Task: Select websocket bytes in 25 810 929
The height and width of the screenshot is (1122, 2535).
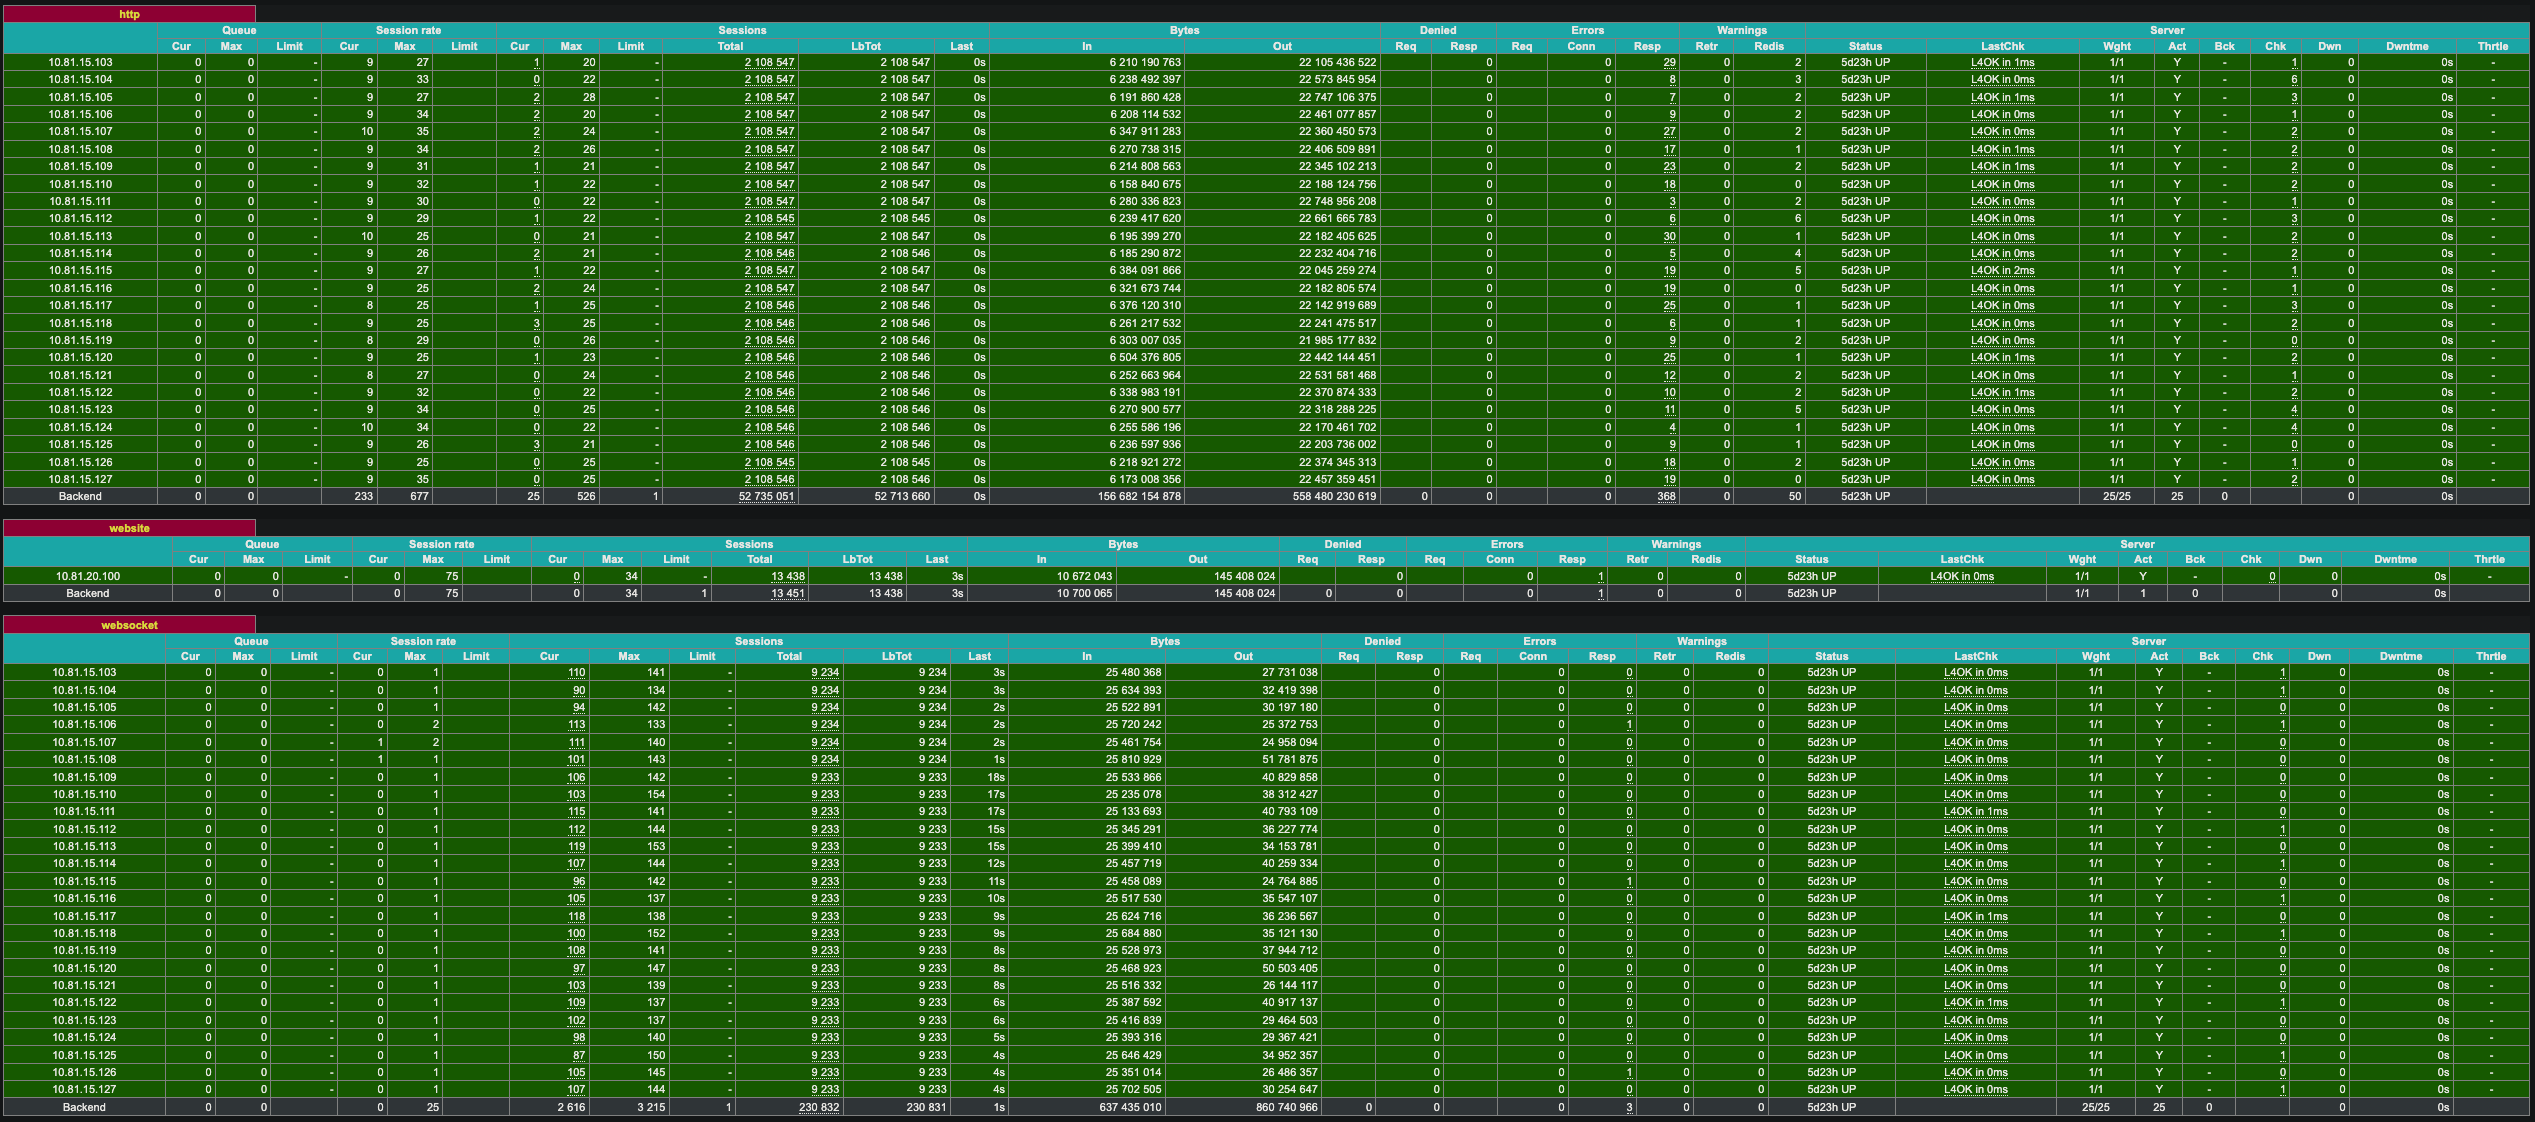Action: coord(1133,760)
